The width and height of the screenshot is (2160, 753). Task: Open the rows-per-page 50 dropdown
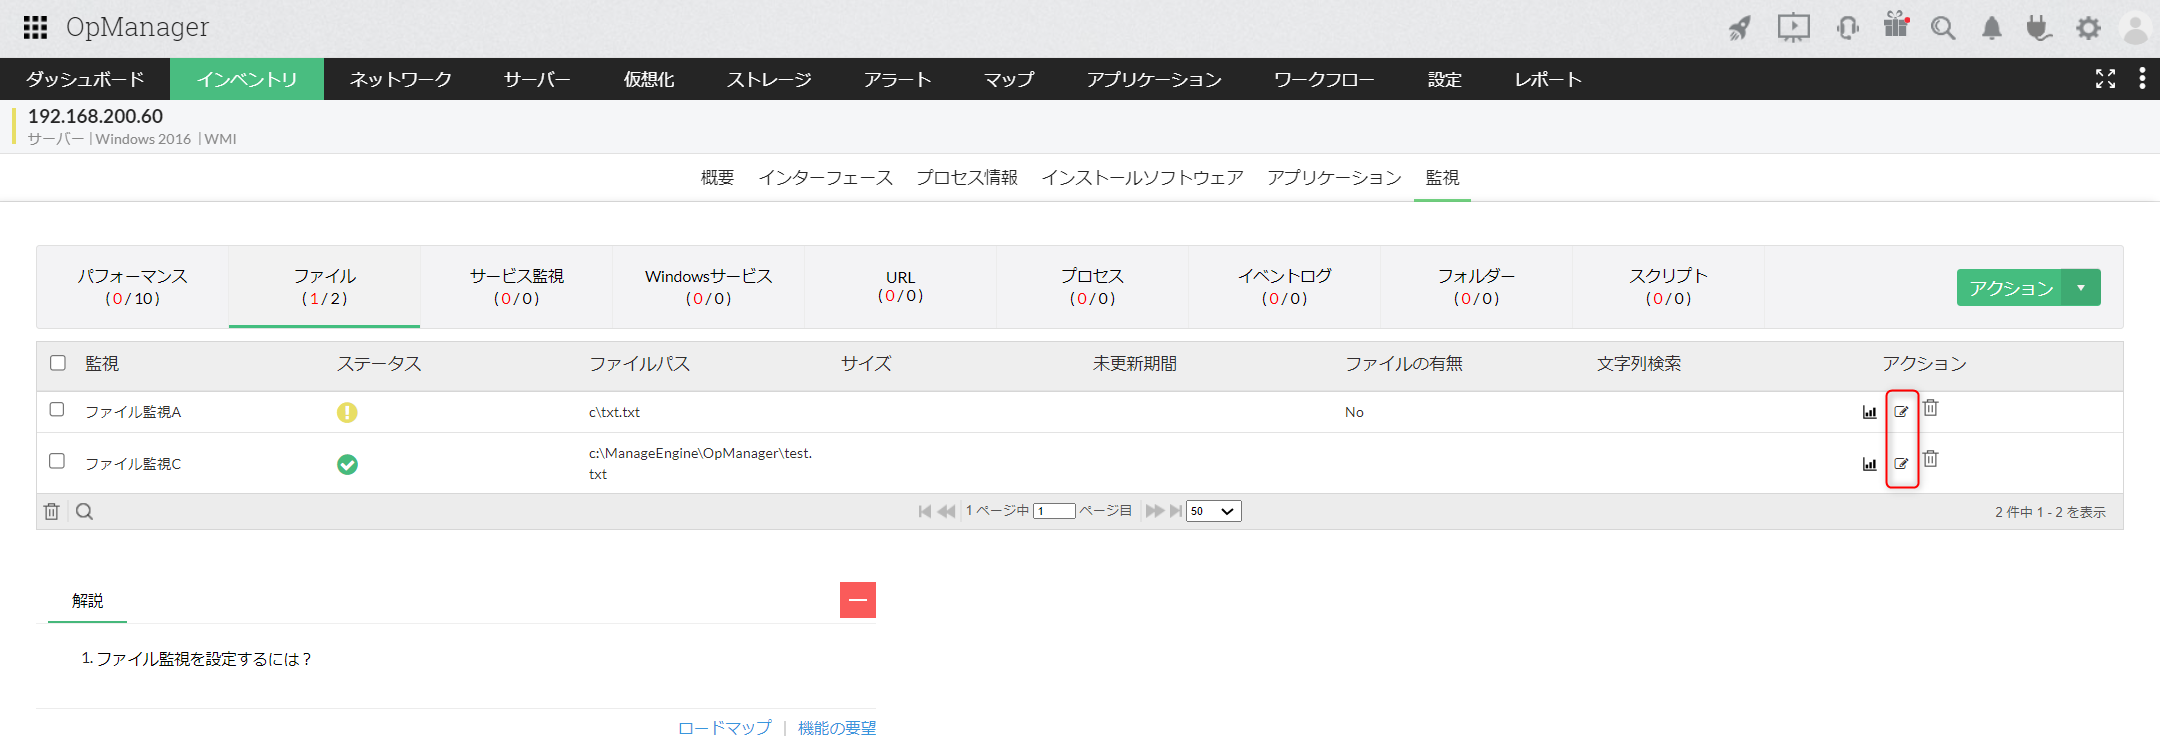tap(1214, 511)
